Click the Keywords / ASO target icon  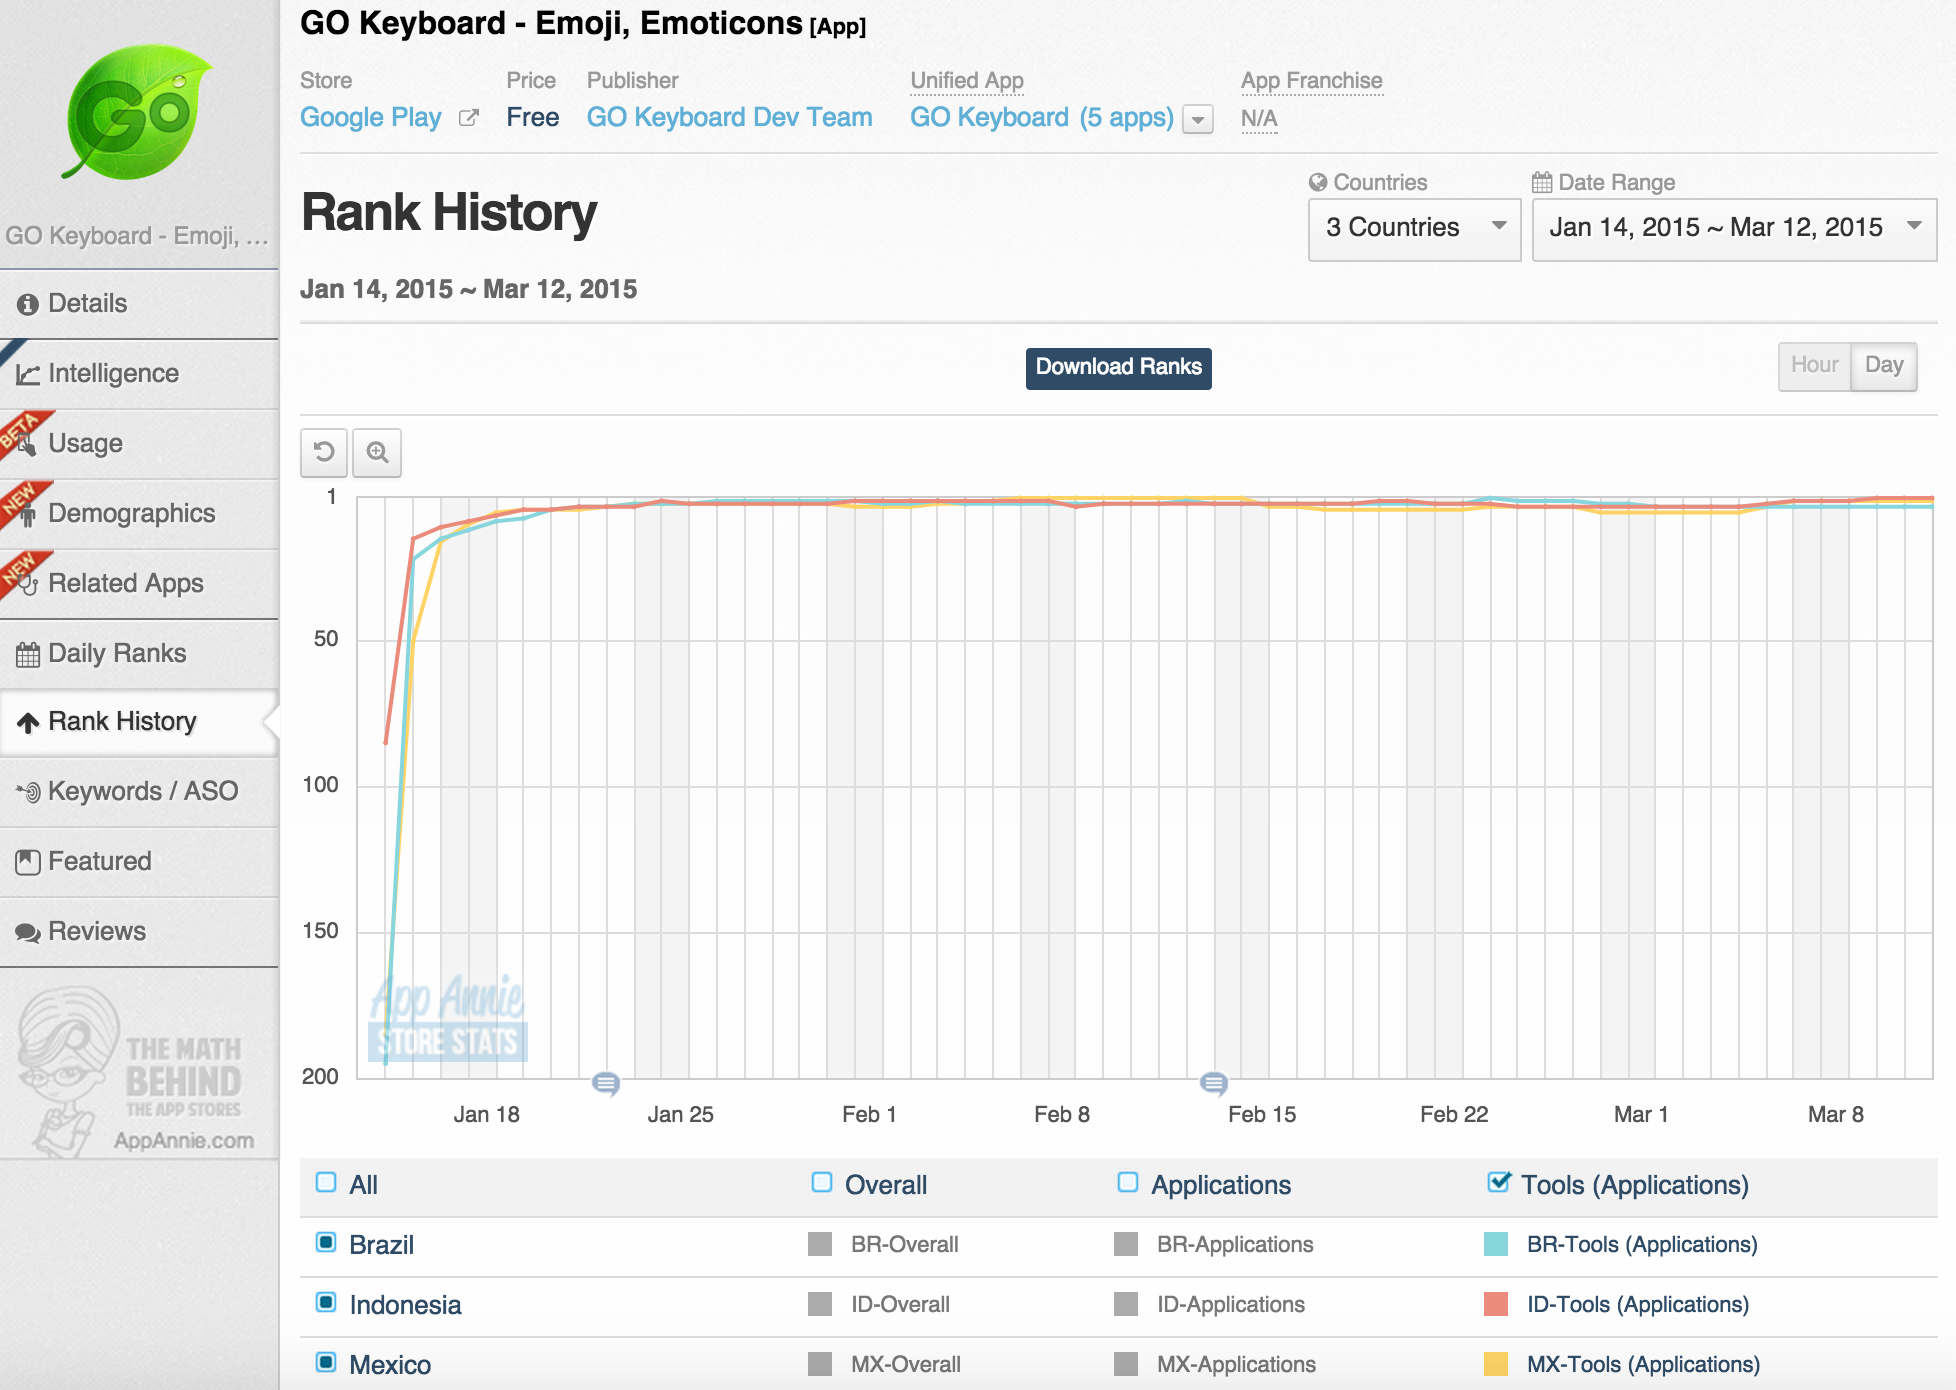tap(28, 792)
